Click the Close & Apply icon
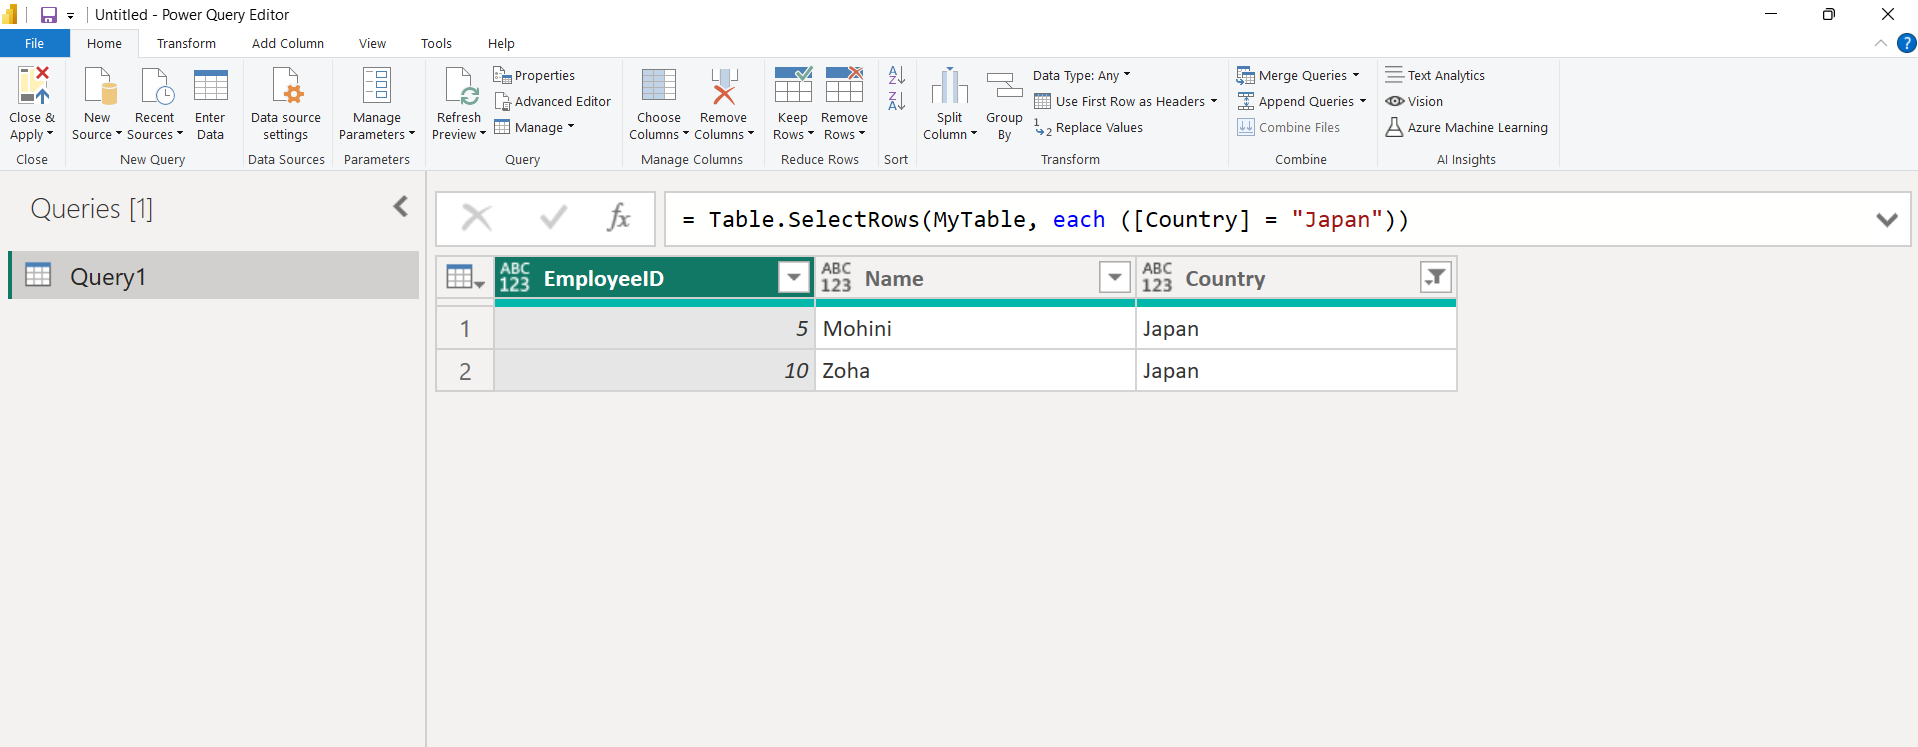 (32, 87)
